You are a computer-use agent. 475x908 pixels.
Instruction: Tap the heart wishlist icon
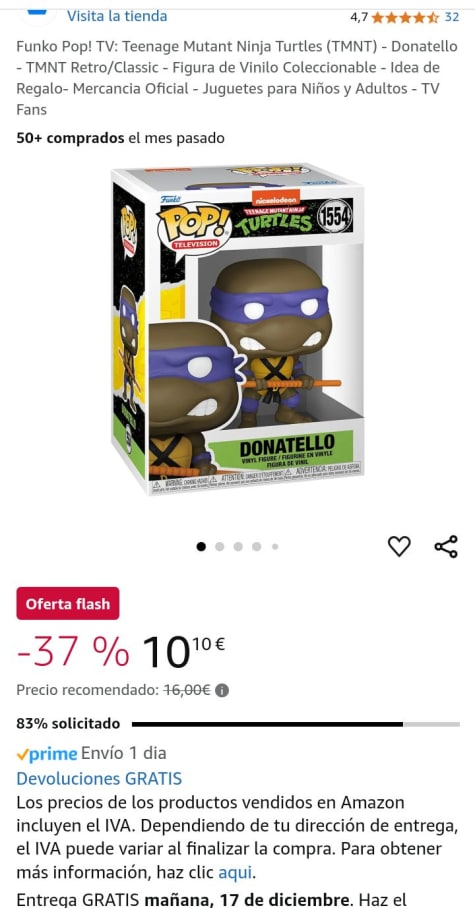tap(399, 546)
